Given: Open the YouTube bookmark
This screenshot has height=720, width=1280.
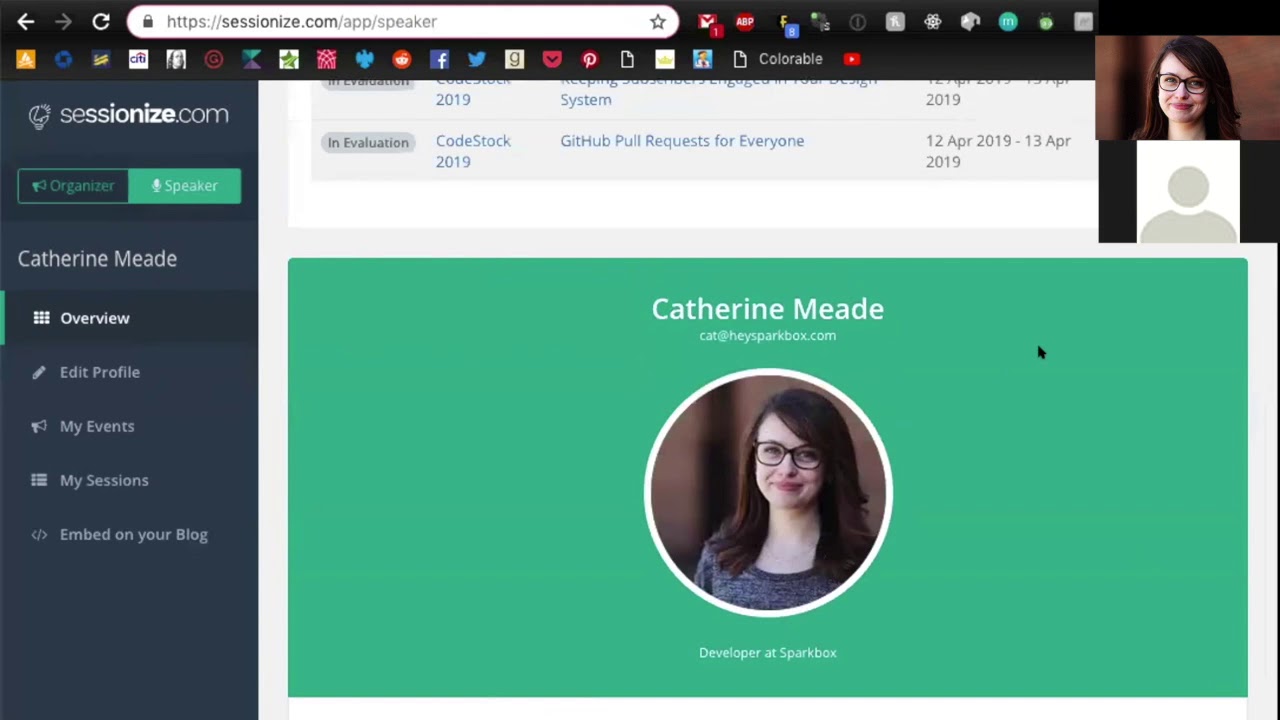Looking at the screenshot, I should pyautogui.click(x=852, y=59).
